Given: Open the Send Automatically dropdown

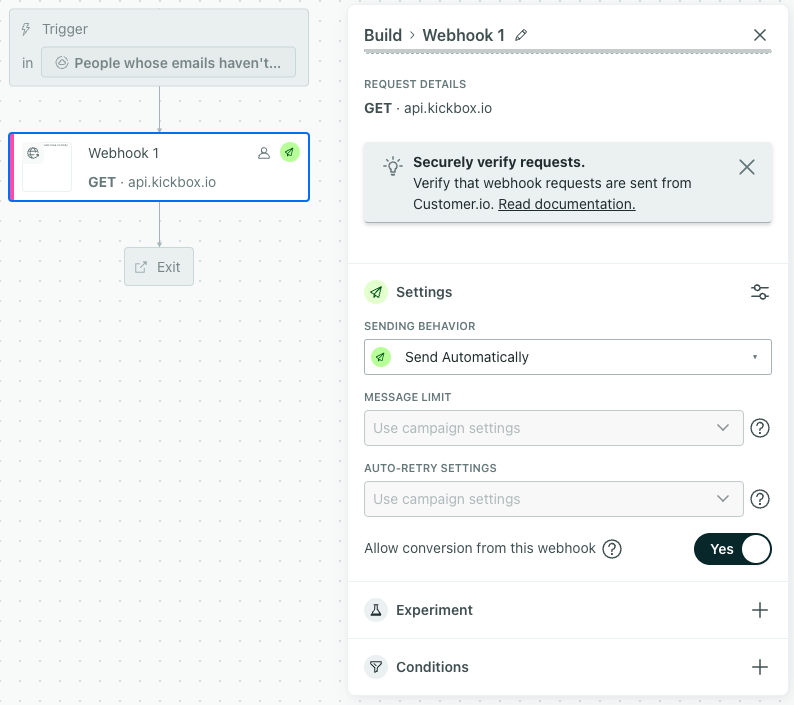Looking at the screenshot, I should [568, 357].
